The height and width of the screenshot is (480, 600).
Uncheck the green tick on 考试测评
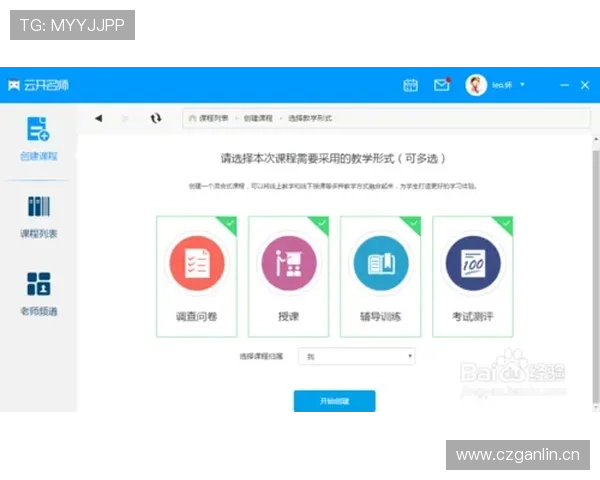506,224
